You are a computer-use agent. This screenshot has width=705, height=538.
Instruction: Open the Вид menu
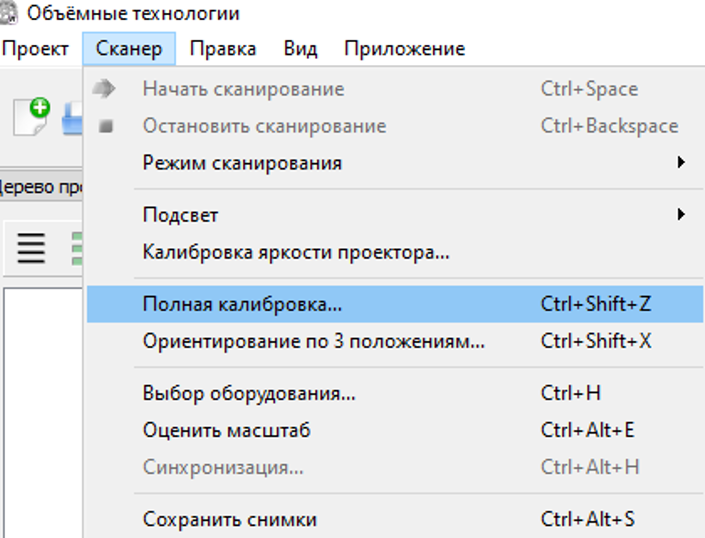(300, 49)
